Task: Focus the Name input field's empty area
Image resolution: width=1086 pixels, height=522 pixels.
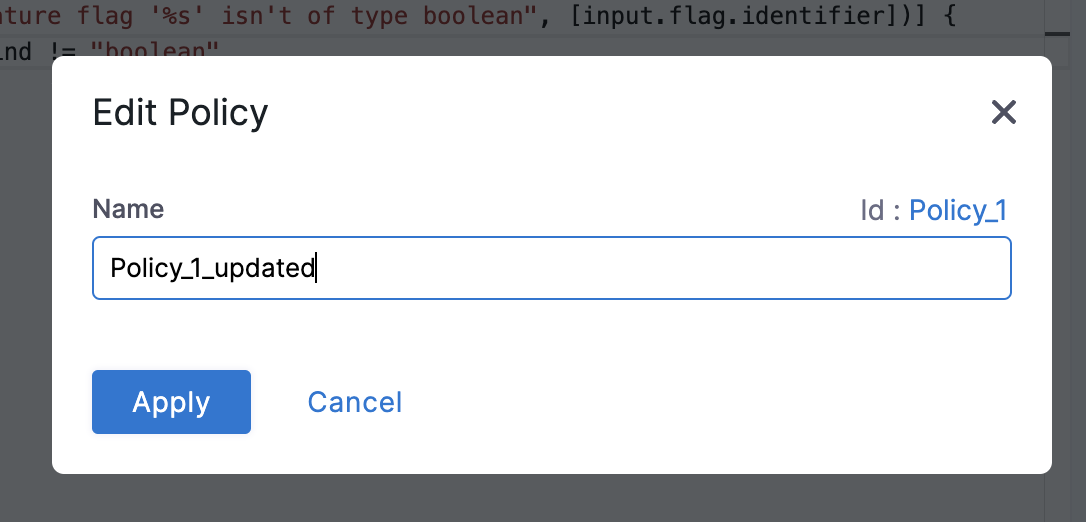Action: pyautogui.click(x=660, y=268)
